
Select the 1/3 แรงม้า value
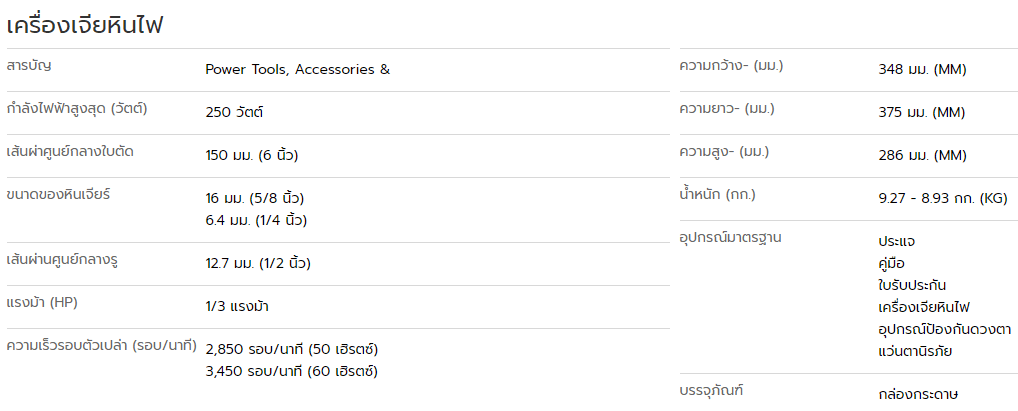tap(237, 306)
